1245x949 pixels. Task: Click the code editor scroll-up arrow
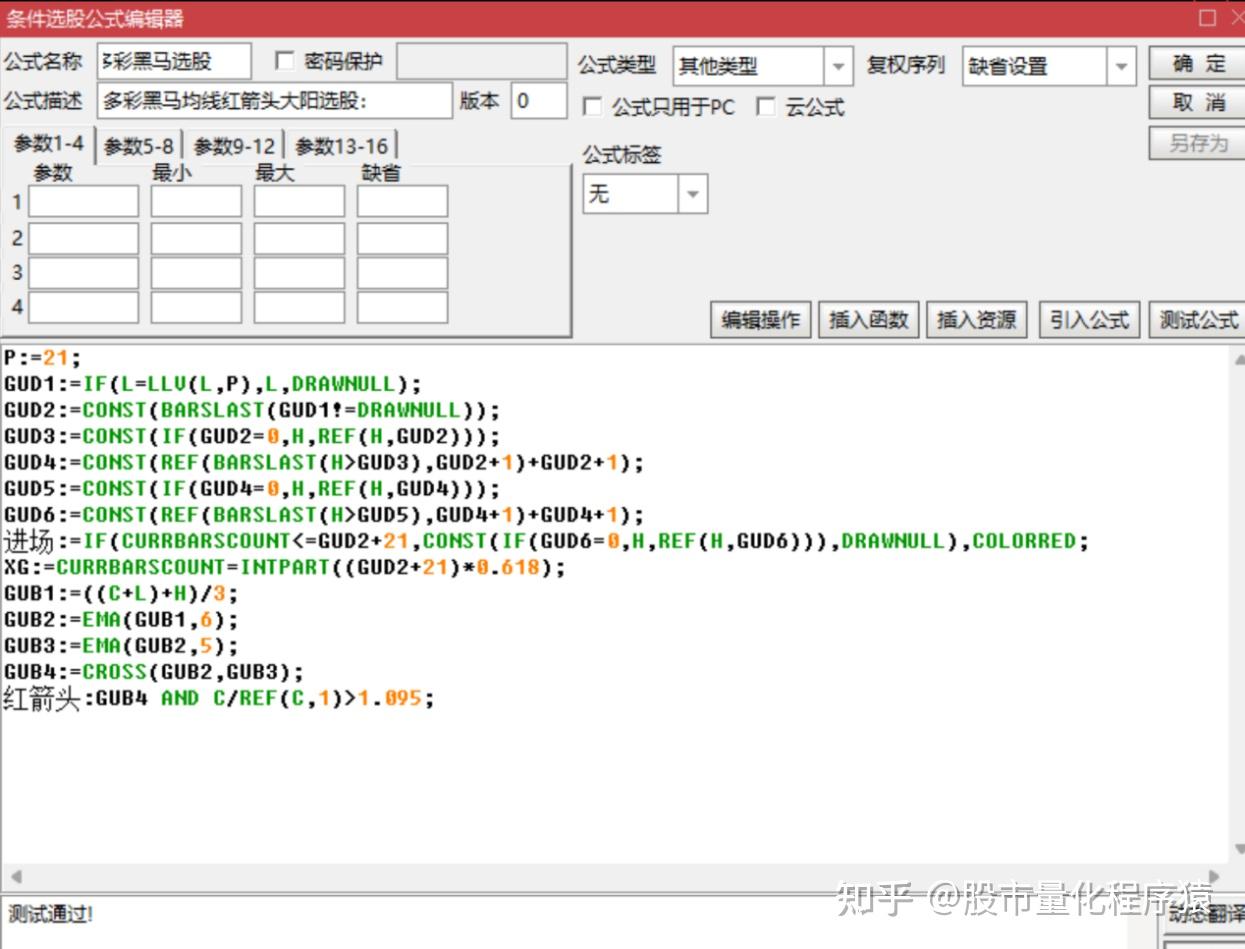pos(1239,359)
